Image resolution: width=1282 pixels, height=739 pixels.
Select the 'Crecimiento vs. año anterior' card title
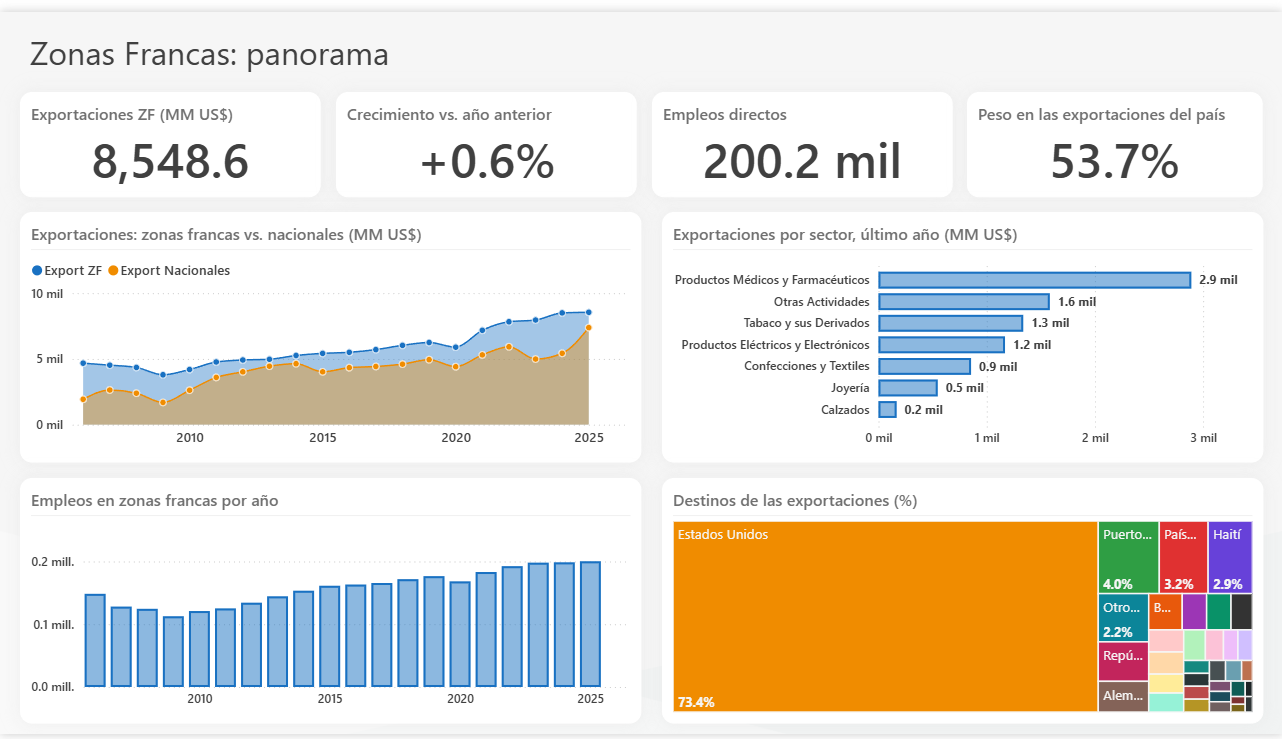point(449,115)
